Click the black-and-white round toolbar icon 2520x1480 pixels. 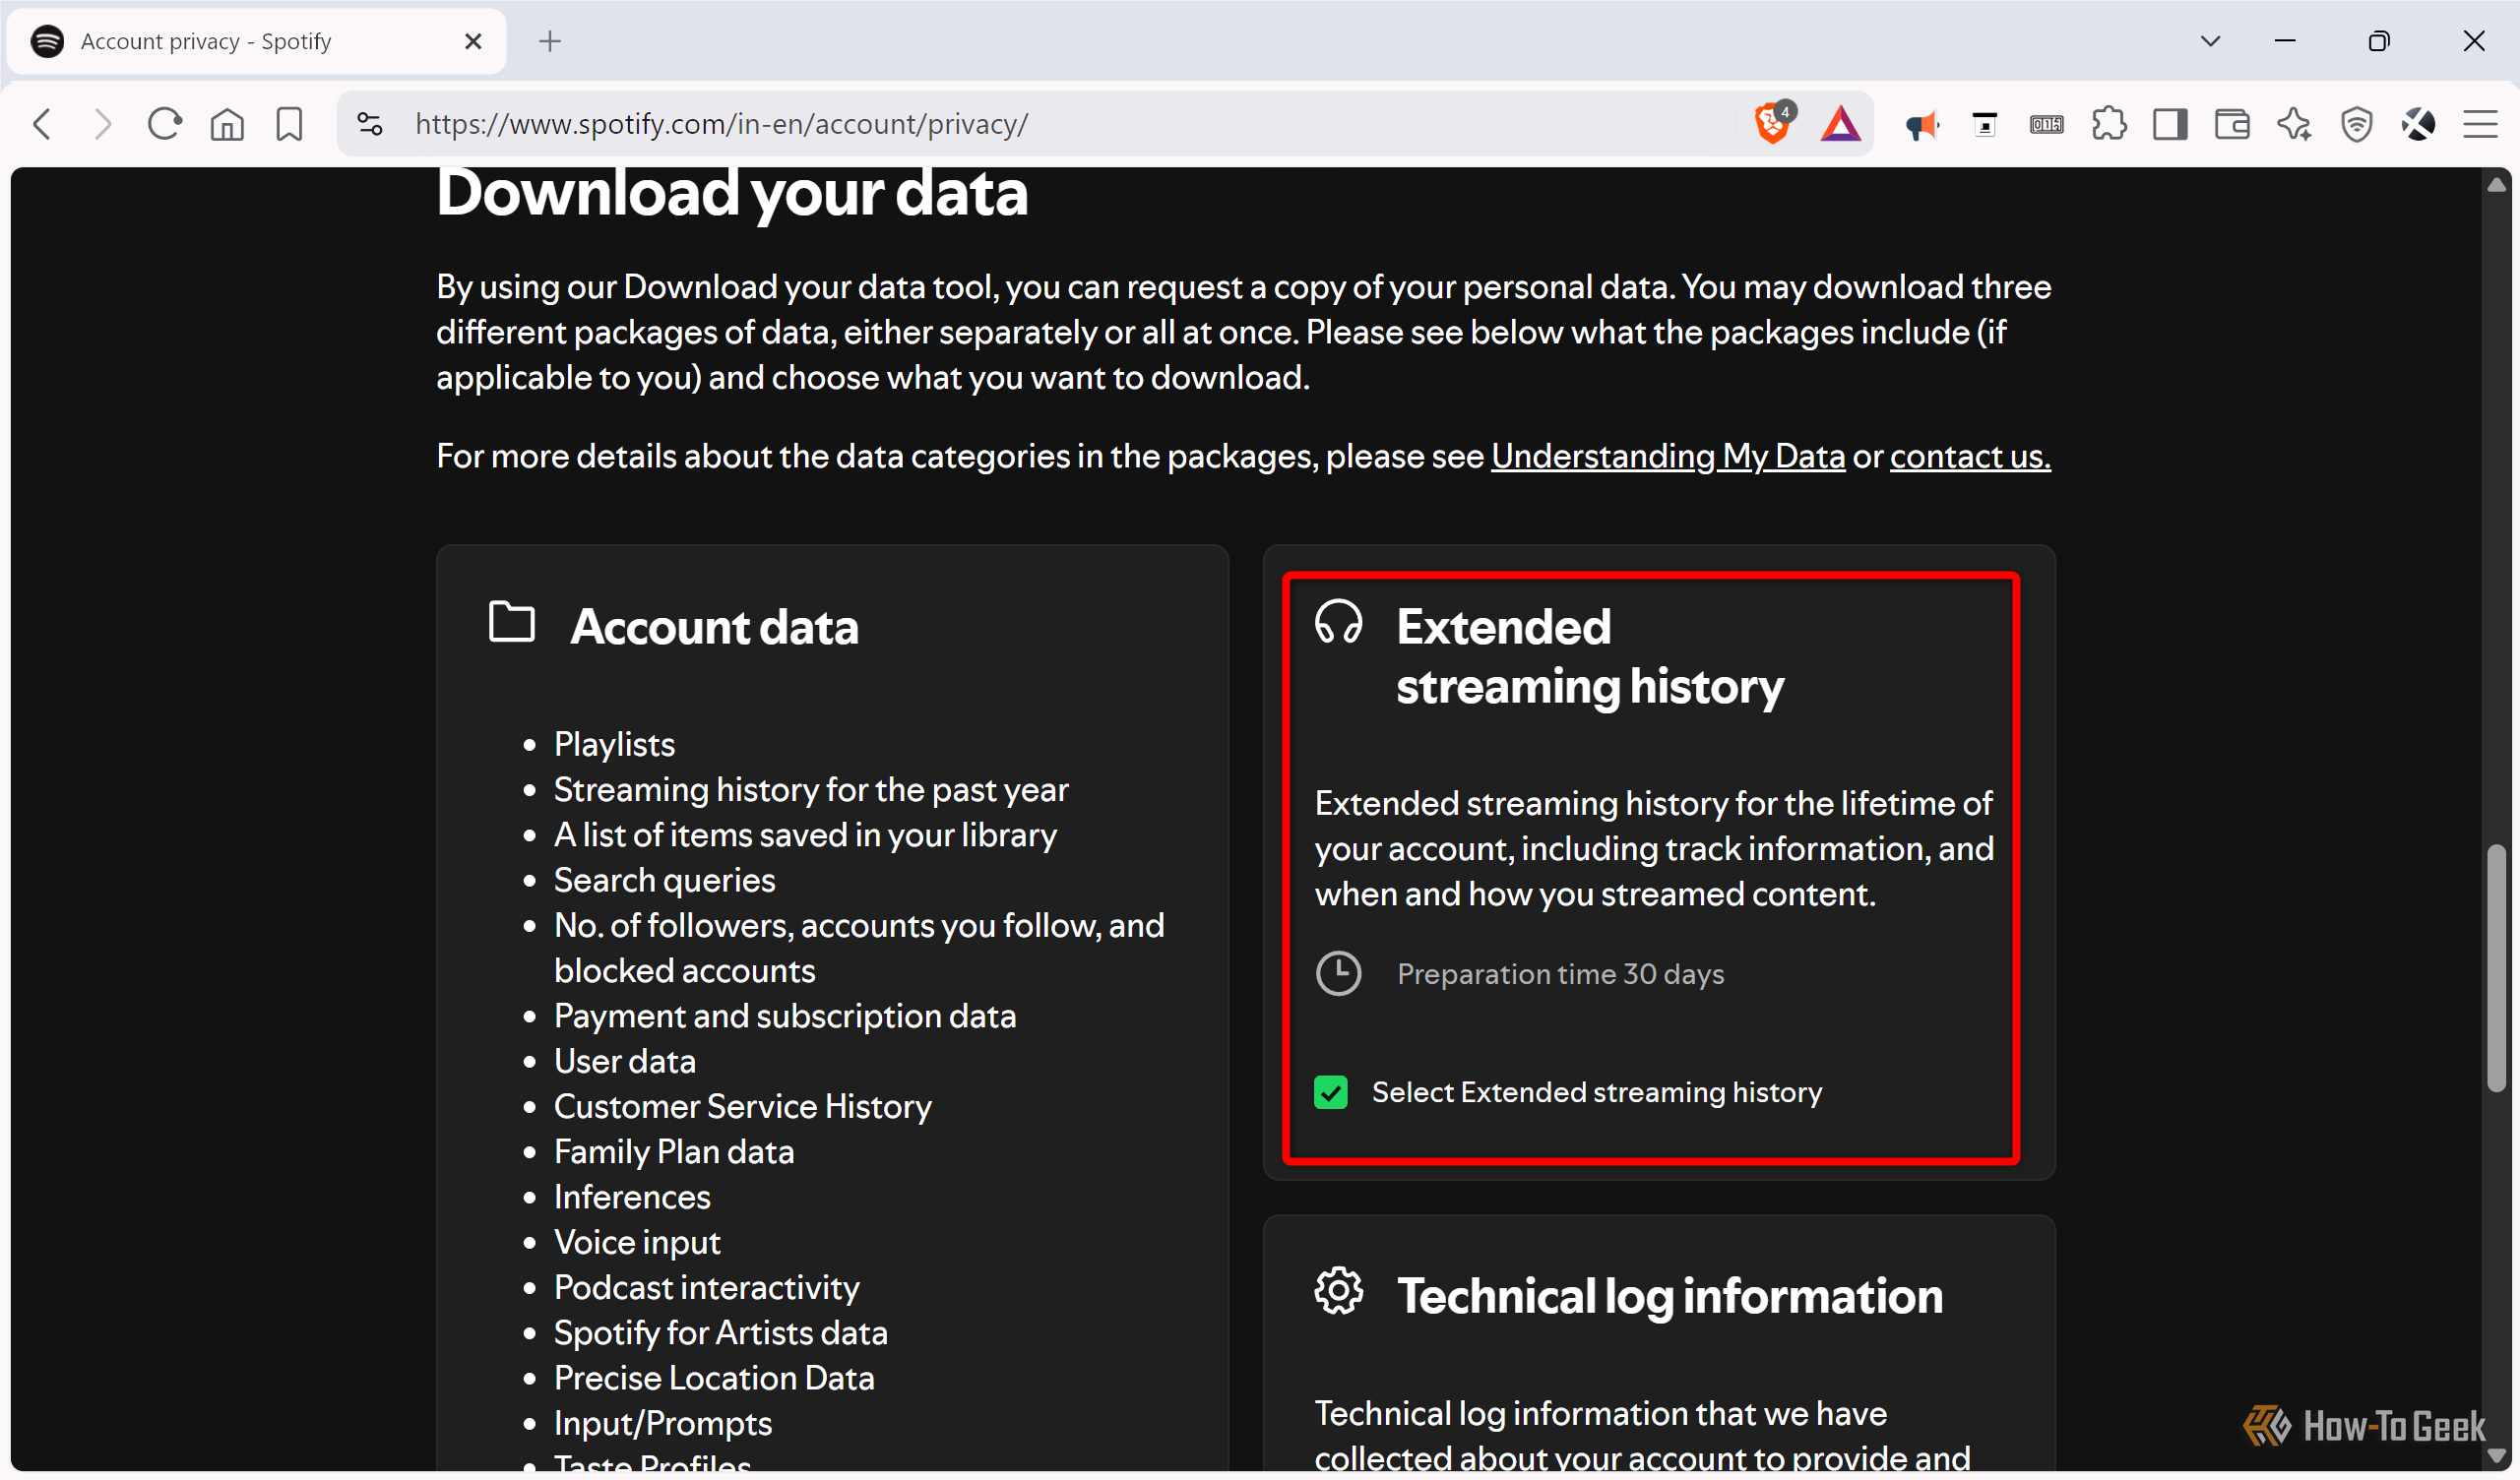coord(2418,124)
